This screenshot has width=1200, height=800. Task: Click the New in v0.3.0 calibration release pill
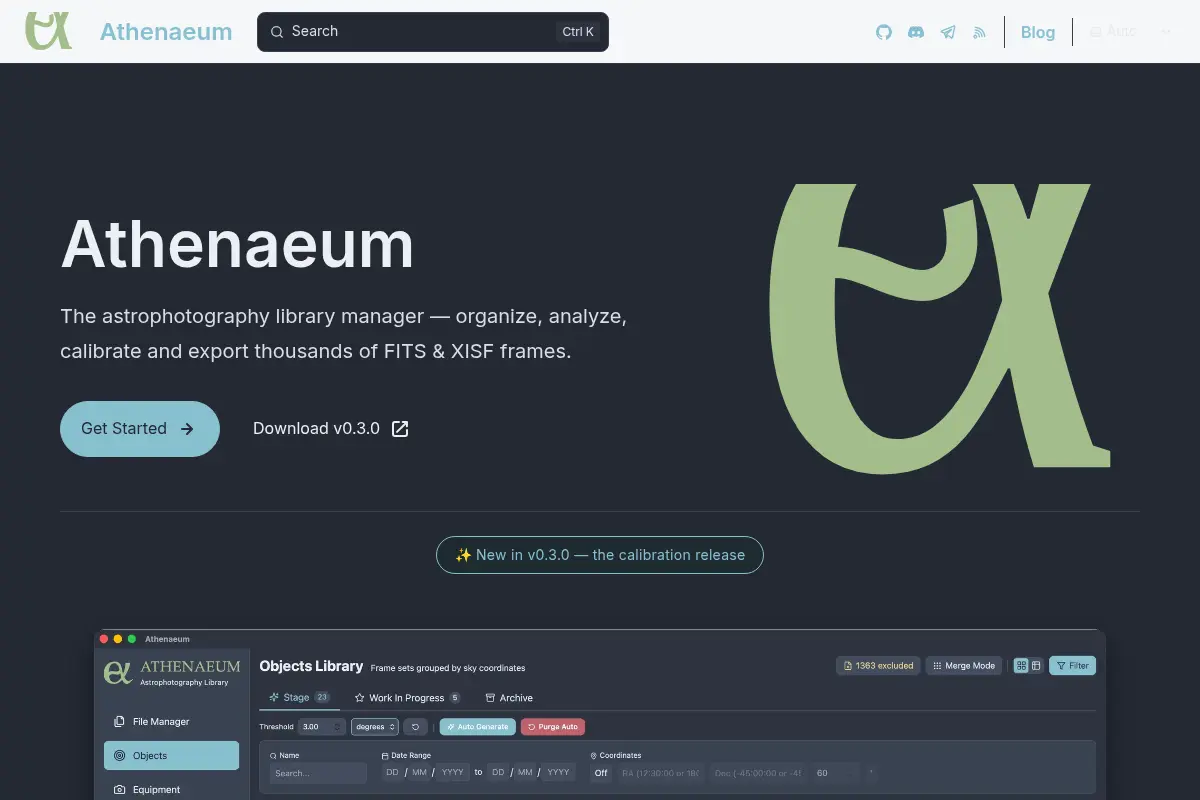click(x=600, y=555)
